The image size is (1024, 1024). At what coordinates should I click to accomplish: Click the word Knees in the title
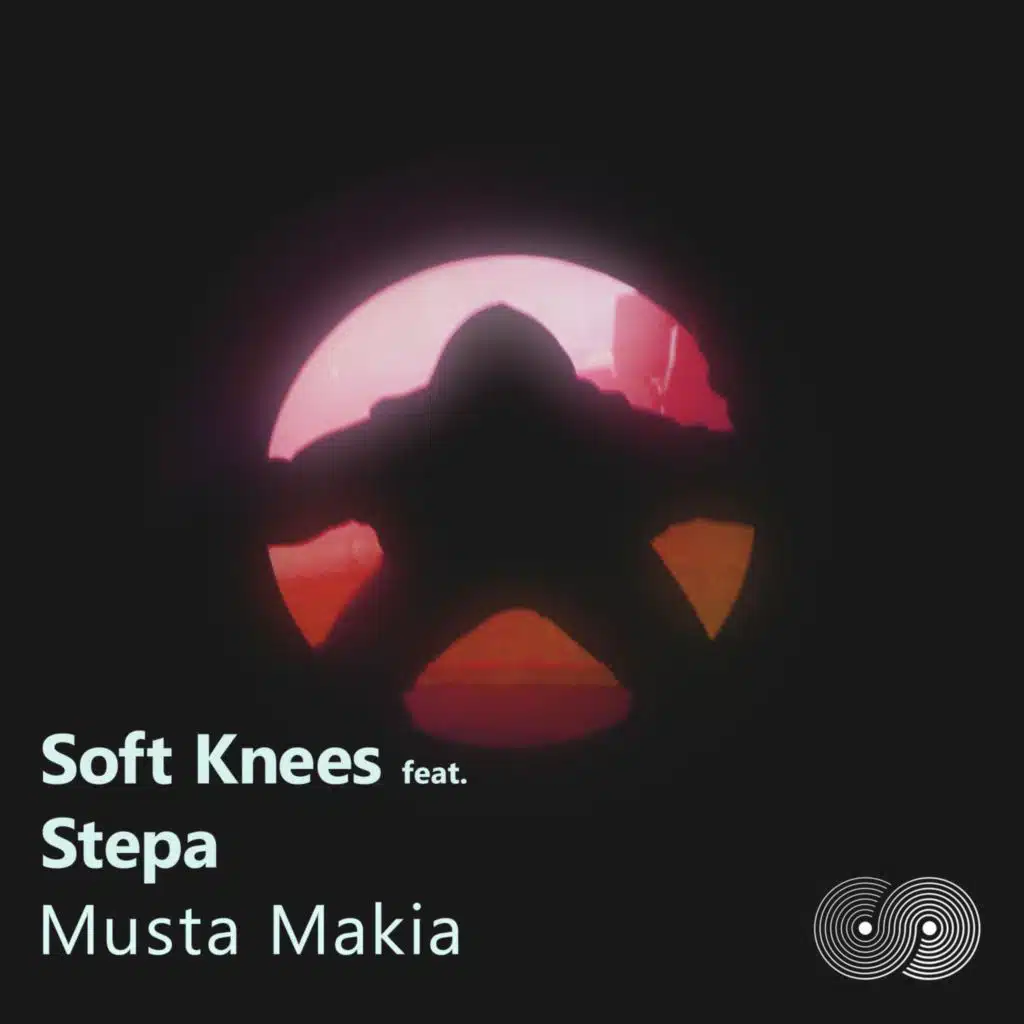(289, 760)
